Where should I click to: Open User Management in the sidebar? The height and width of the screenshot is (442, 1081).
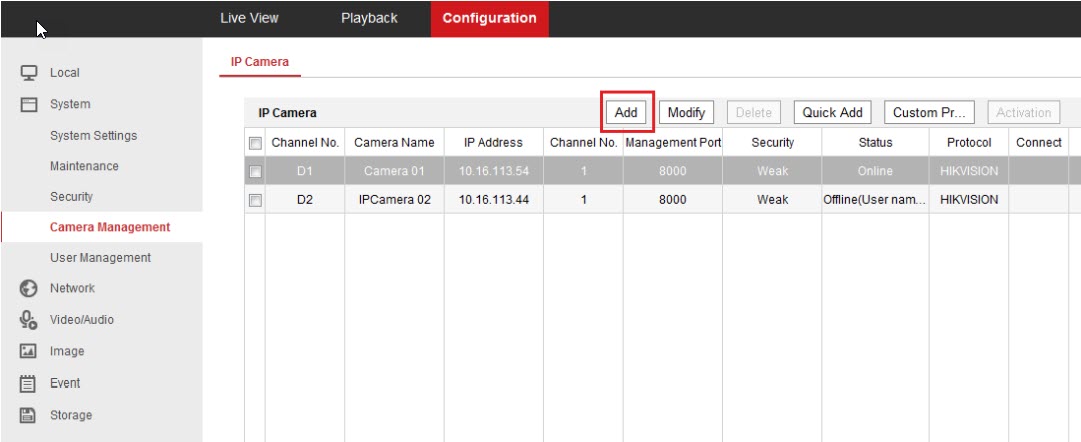click(x=100, y=258)
